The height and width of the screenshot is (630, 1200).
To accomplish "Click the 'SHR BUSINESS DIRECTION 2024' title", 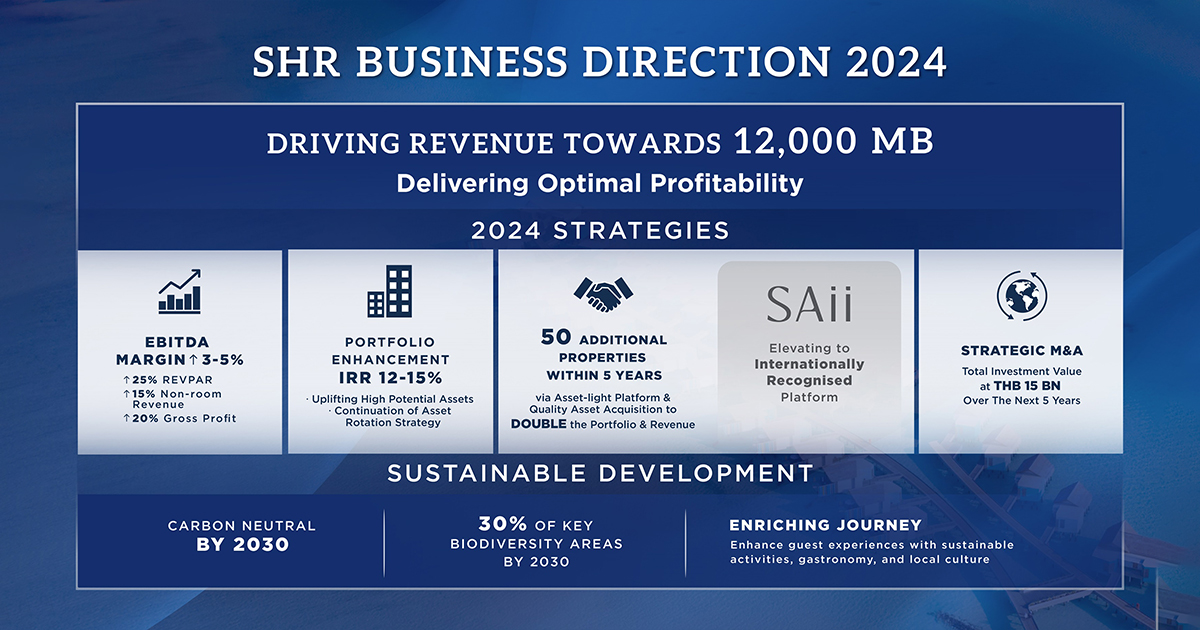I will [599, 62].
